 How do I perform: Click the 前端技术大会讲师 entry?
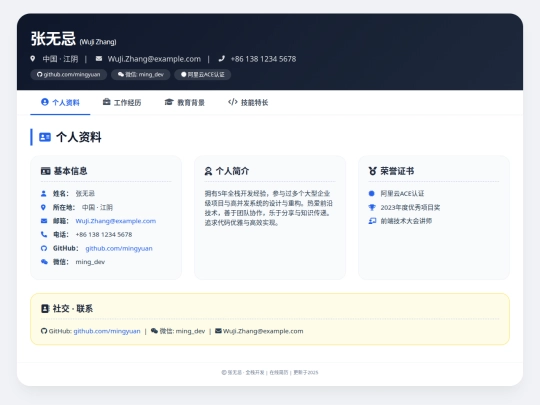click(x=406, y=221)
